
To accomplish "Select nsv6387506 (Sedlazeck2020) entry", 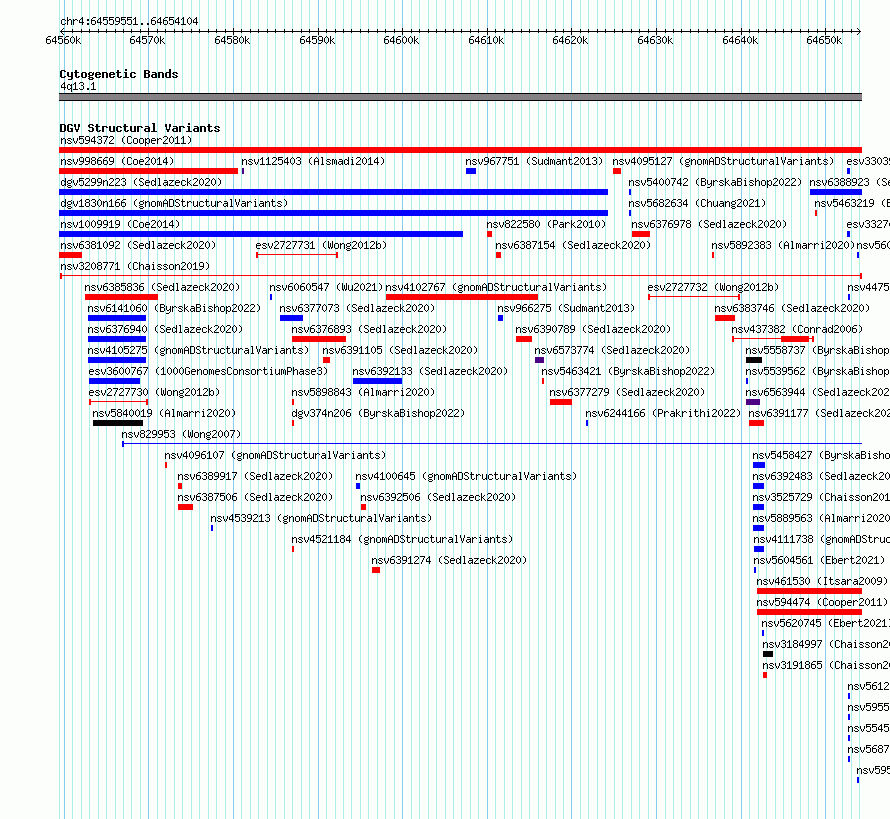I will (255, 497).
